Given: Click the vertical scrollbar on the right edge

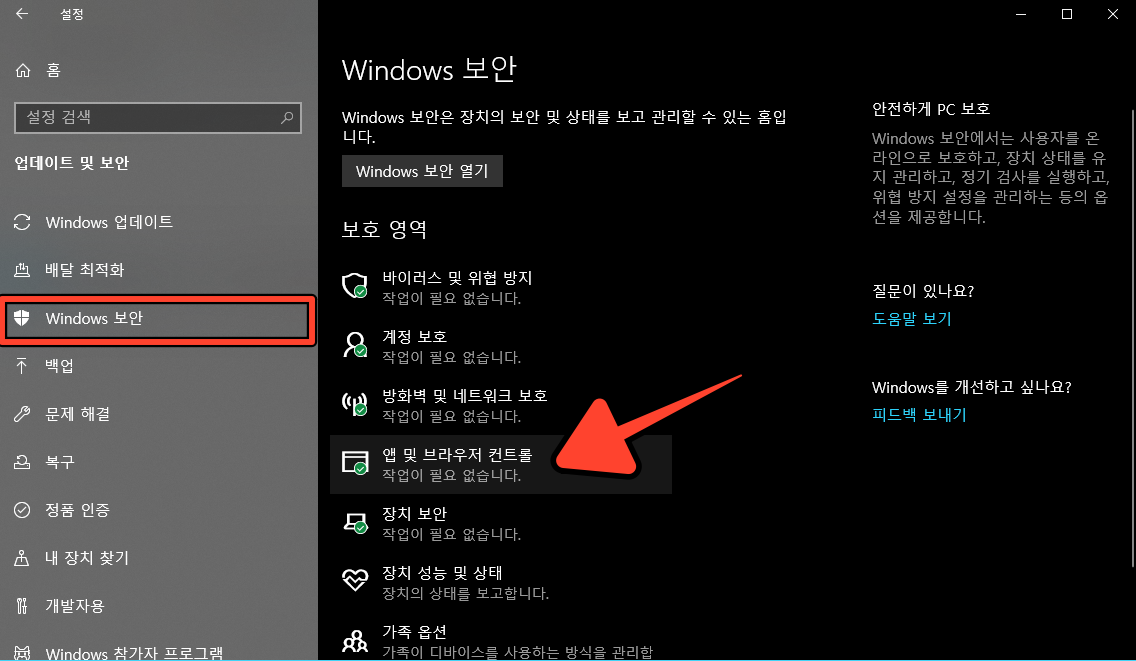Looking at the screenshot, I should pos(1132,337).
